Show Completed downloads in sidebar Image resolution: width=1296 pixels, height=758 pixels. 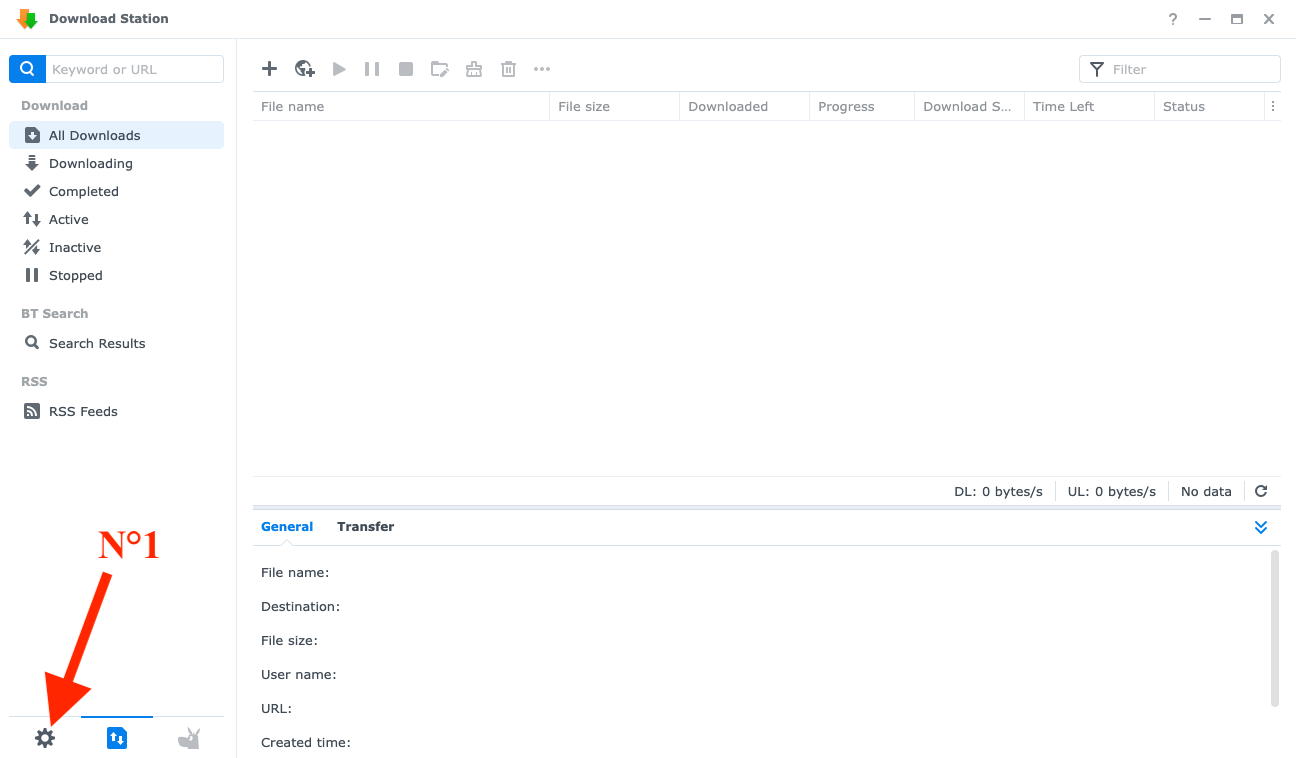[x=84, y=191]
